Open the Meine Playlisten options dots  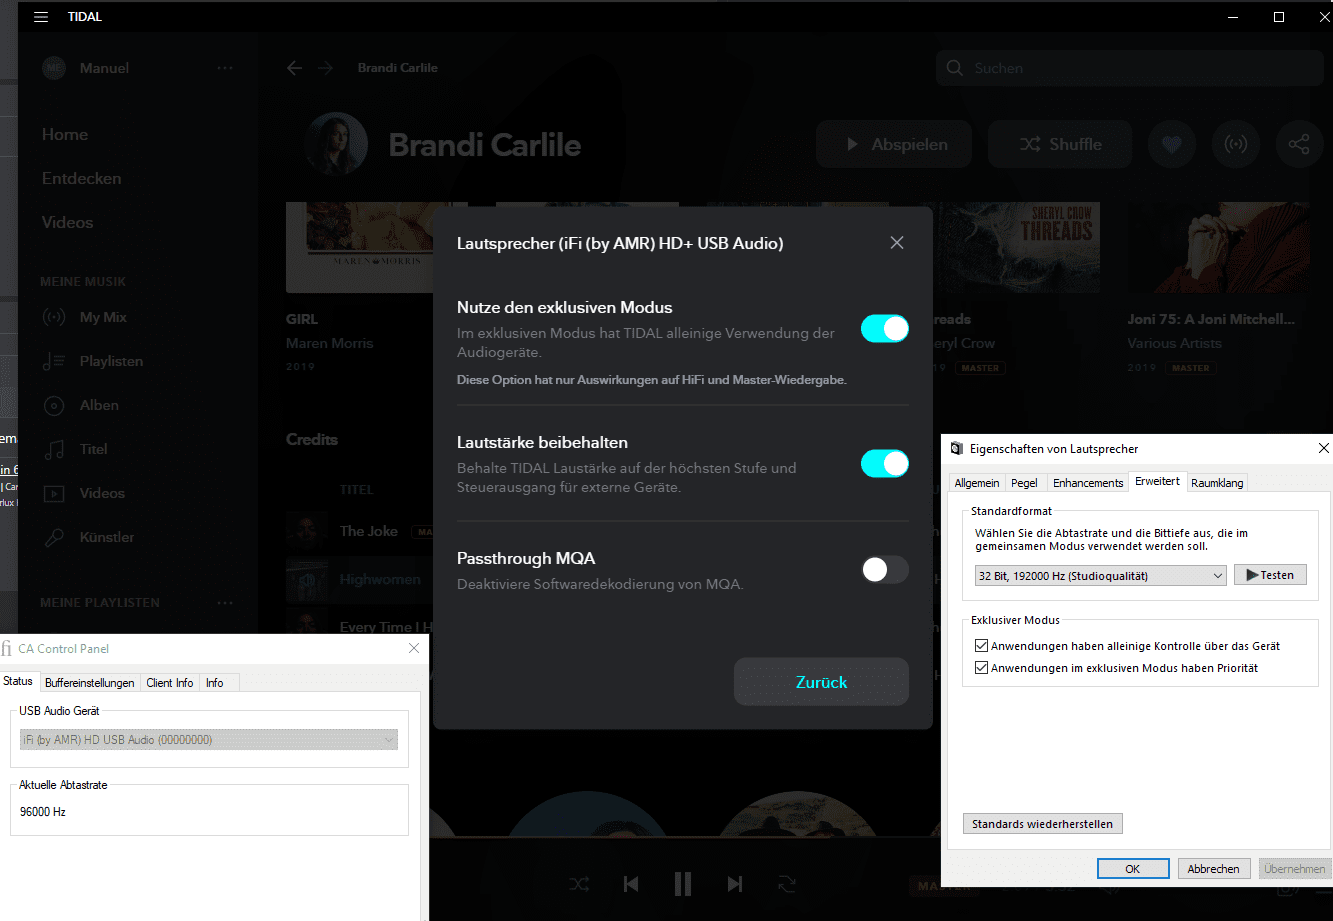225,603
